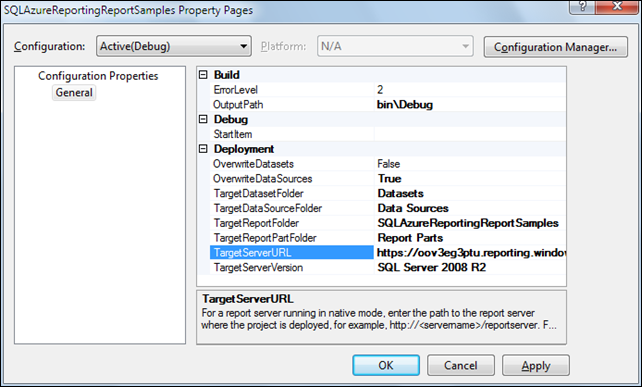Open the Configuration dropdown showing Active(Debug)
Viewport: 642px width, 387px height.
point(174,46)
